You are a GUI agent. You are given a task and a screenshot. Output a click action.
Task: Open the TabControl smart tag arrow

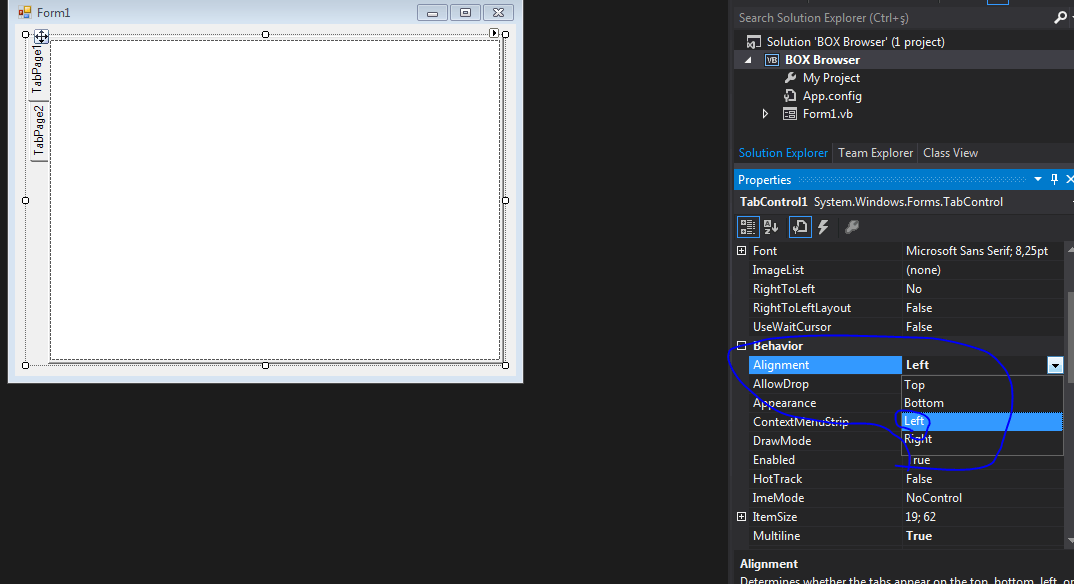point(494,33)
